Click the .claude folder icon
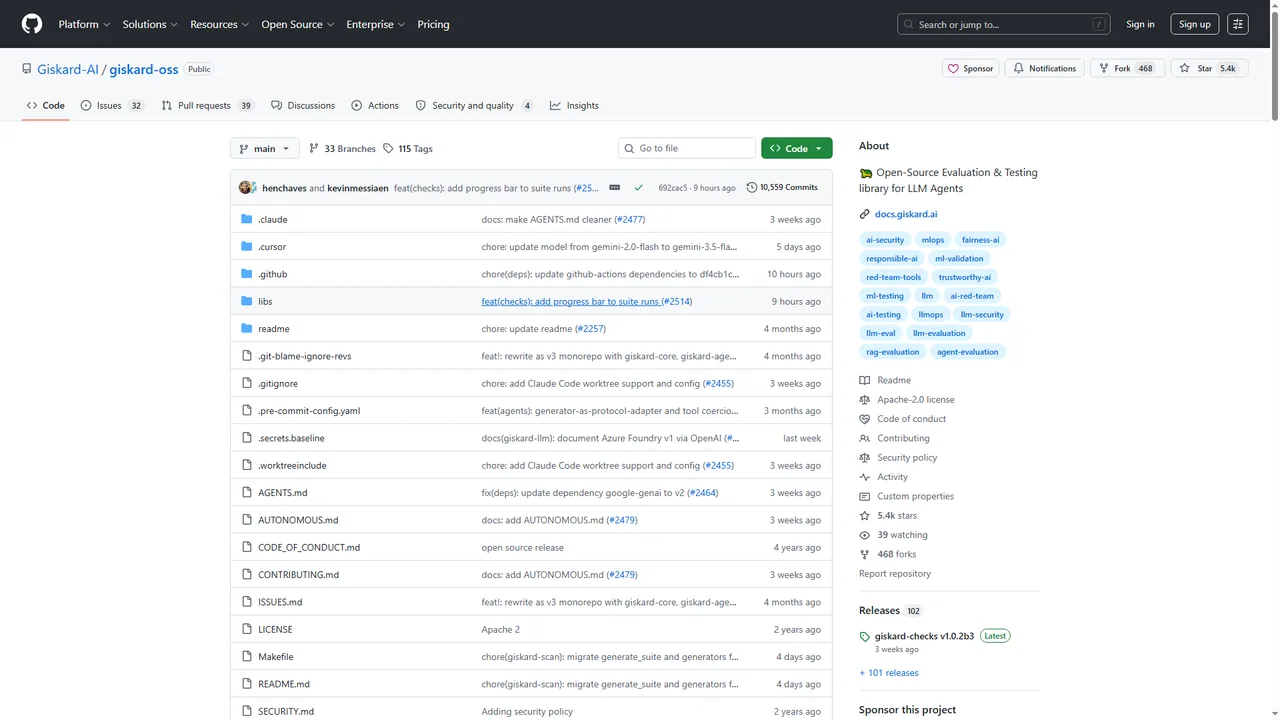This screenshot has height=720, width=1280. pos(247,219)
